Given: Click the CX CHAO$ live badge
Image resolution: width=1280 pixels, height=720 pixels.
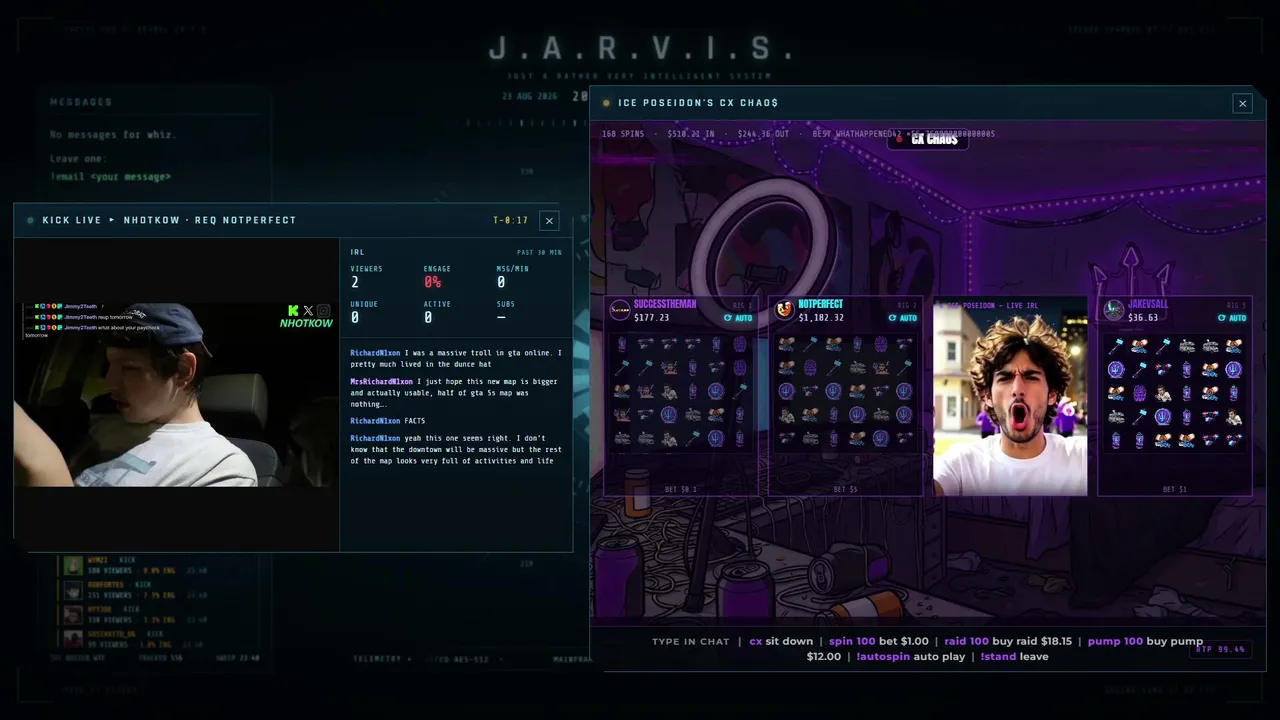Looking at the screenshot, I should point(928,139).
